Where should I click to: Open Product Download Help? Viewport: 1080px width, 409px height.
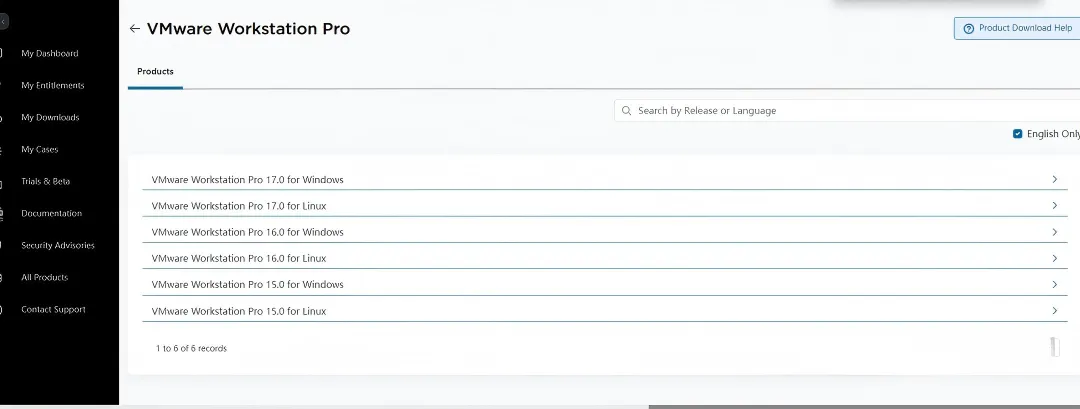(1017, 28)
